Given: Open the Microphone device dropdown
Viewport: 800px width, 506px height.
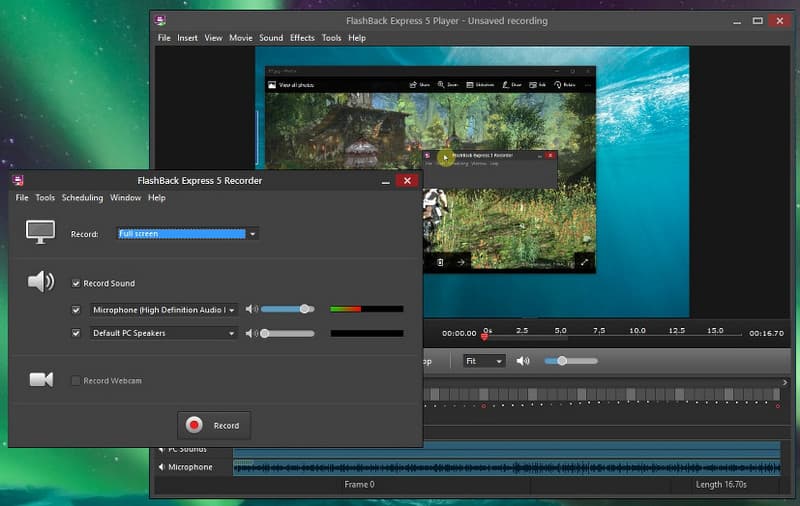Looking at the screenshot, I should point(164,310).
